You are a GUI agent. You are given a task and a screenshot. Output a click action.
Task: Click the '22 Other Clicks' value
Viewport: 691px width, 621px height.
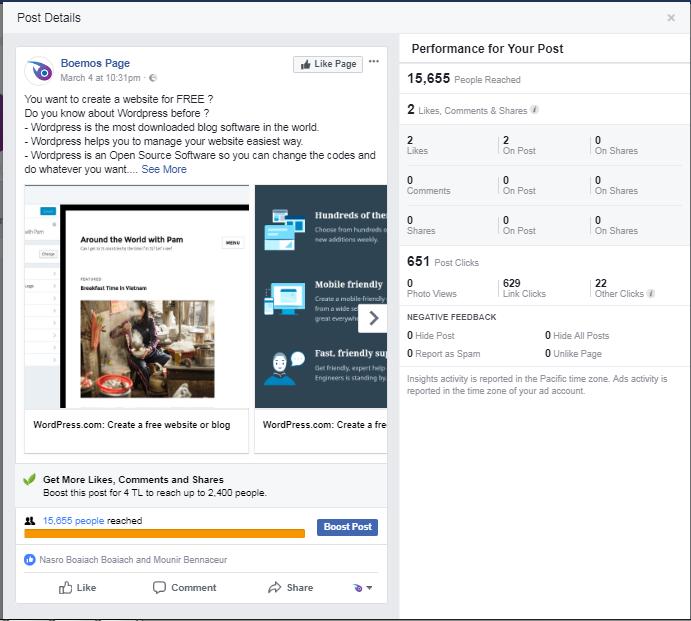(x=619, y=288)
